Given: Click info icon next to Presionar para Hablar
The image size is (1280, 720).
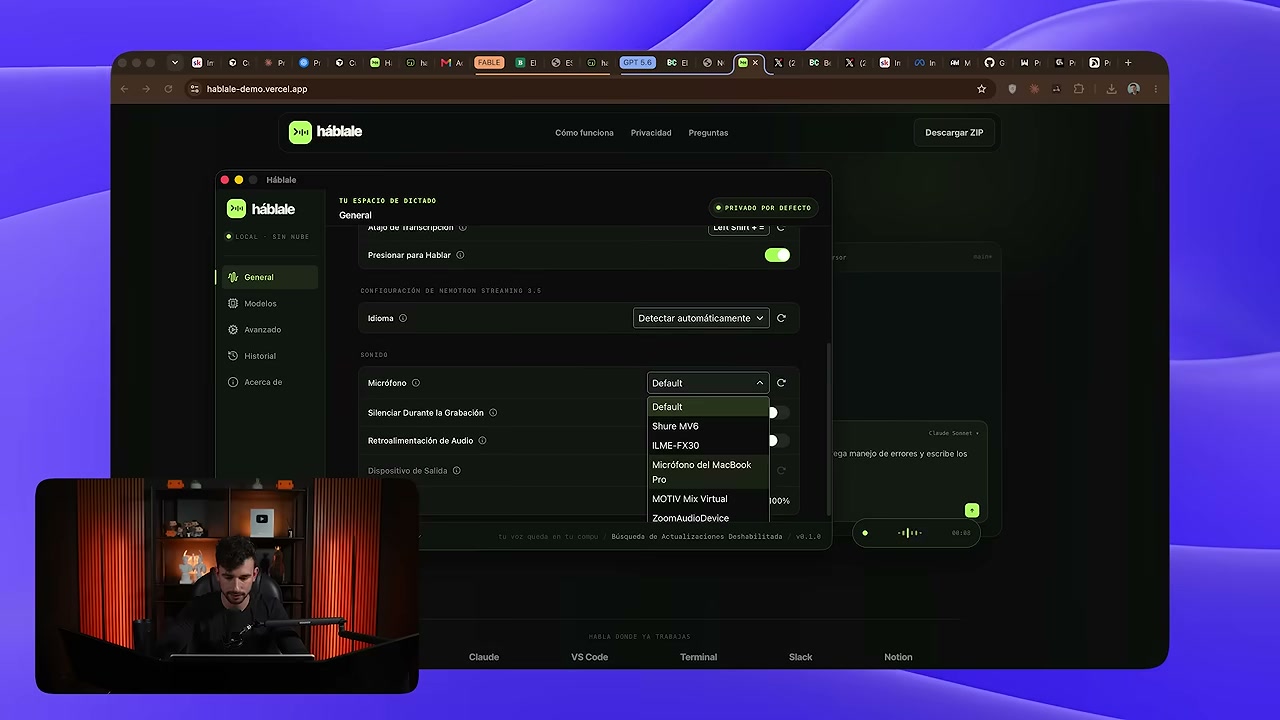Looking at the screenshot, I should [x=460, y=255].
